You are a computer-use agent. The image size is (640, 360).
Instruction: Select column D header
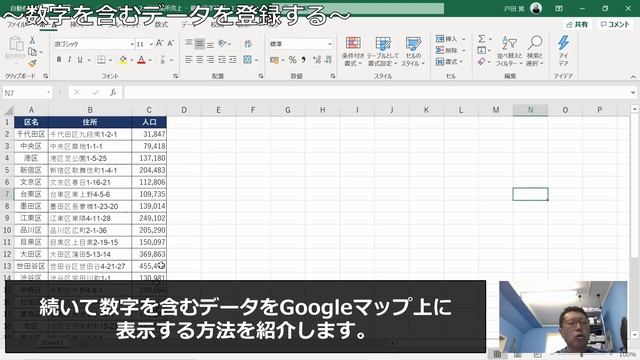[184, 110]
